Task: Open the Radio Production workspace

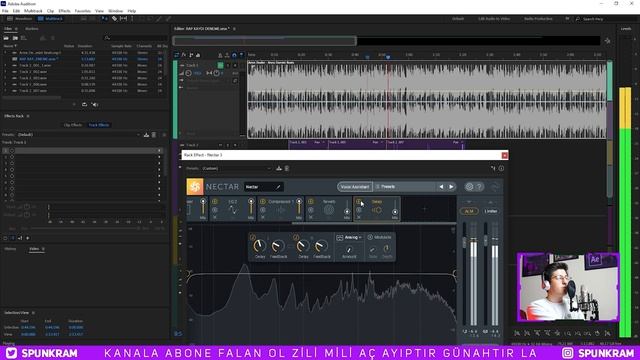Action: coord(538,19)
